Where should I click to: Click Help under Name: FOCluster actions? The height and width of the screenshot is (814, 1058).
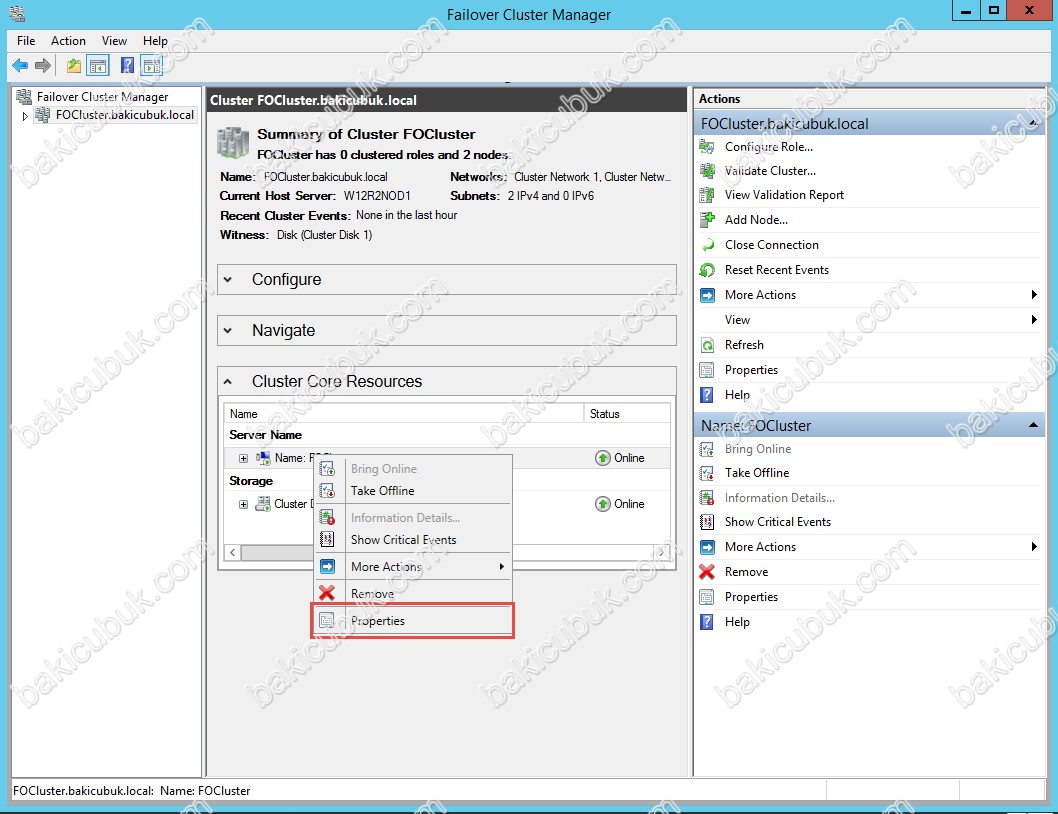click(x=737, y=622)
